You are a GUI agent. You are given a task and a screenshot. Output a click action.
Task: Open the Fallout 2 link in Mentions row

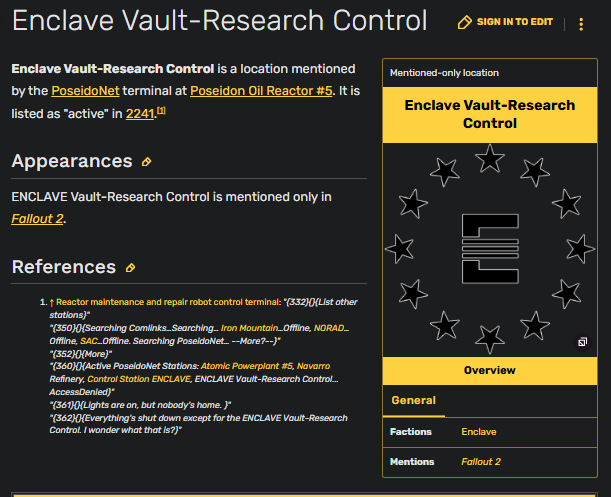(x=481, y=462)
